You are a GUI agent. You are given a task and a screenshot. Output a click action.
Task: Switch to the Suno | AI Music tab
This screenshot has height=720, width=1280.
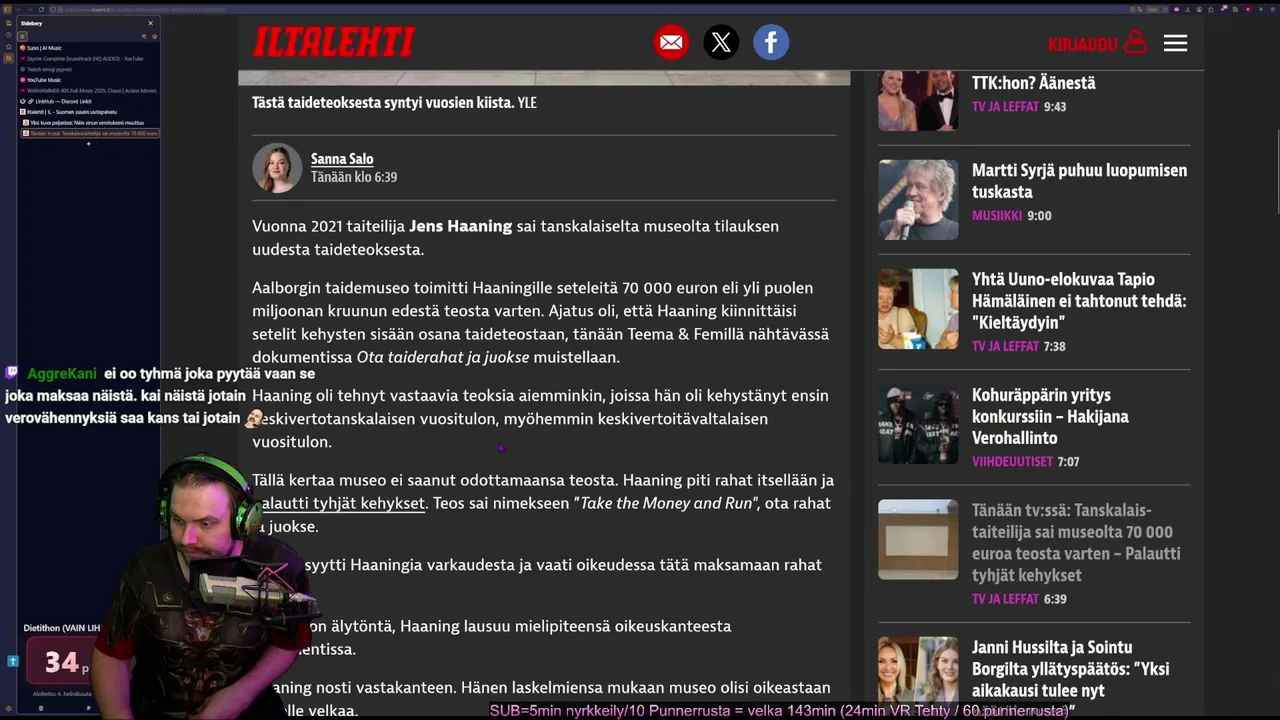(88, 48)
